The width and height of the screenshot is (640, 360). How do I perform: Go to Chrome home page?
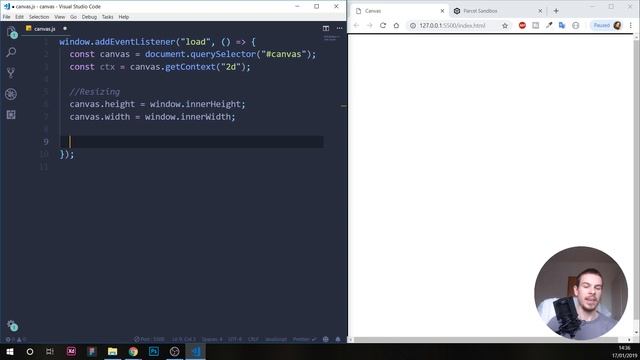tap(396, 25)
